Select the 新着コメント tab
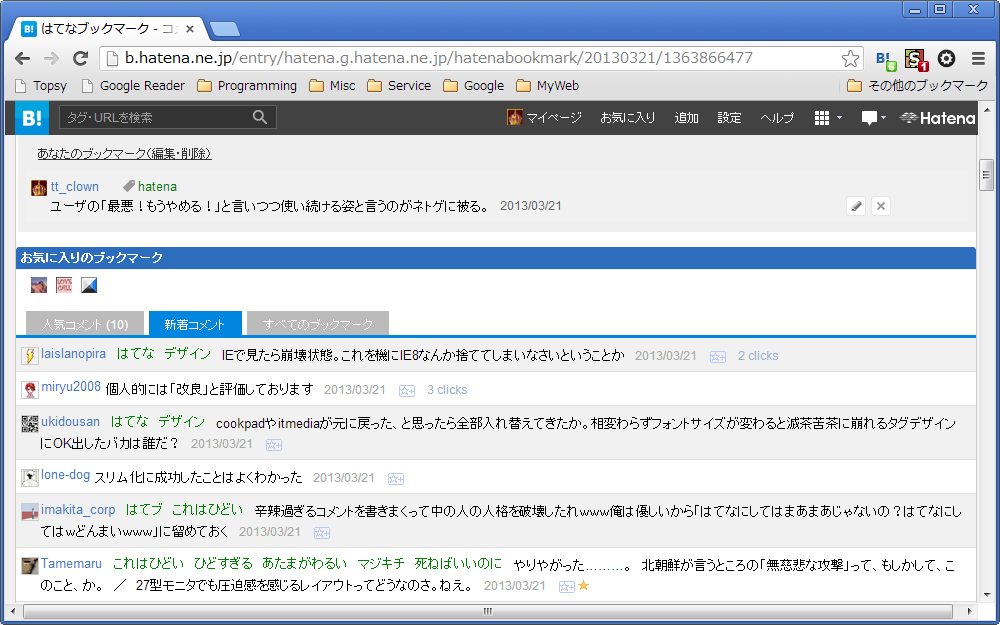The image size is (1000, 625). (195, 324)
